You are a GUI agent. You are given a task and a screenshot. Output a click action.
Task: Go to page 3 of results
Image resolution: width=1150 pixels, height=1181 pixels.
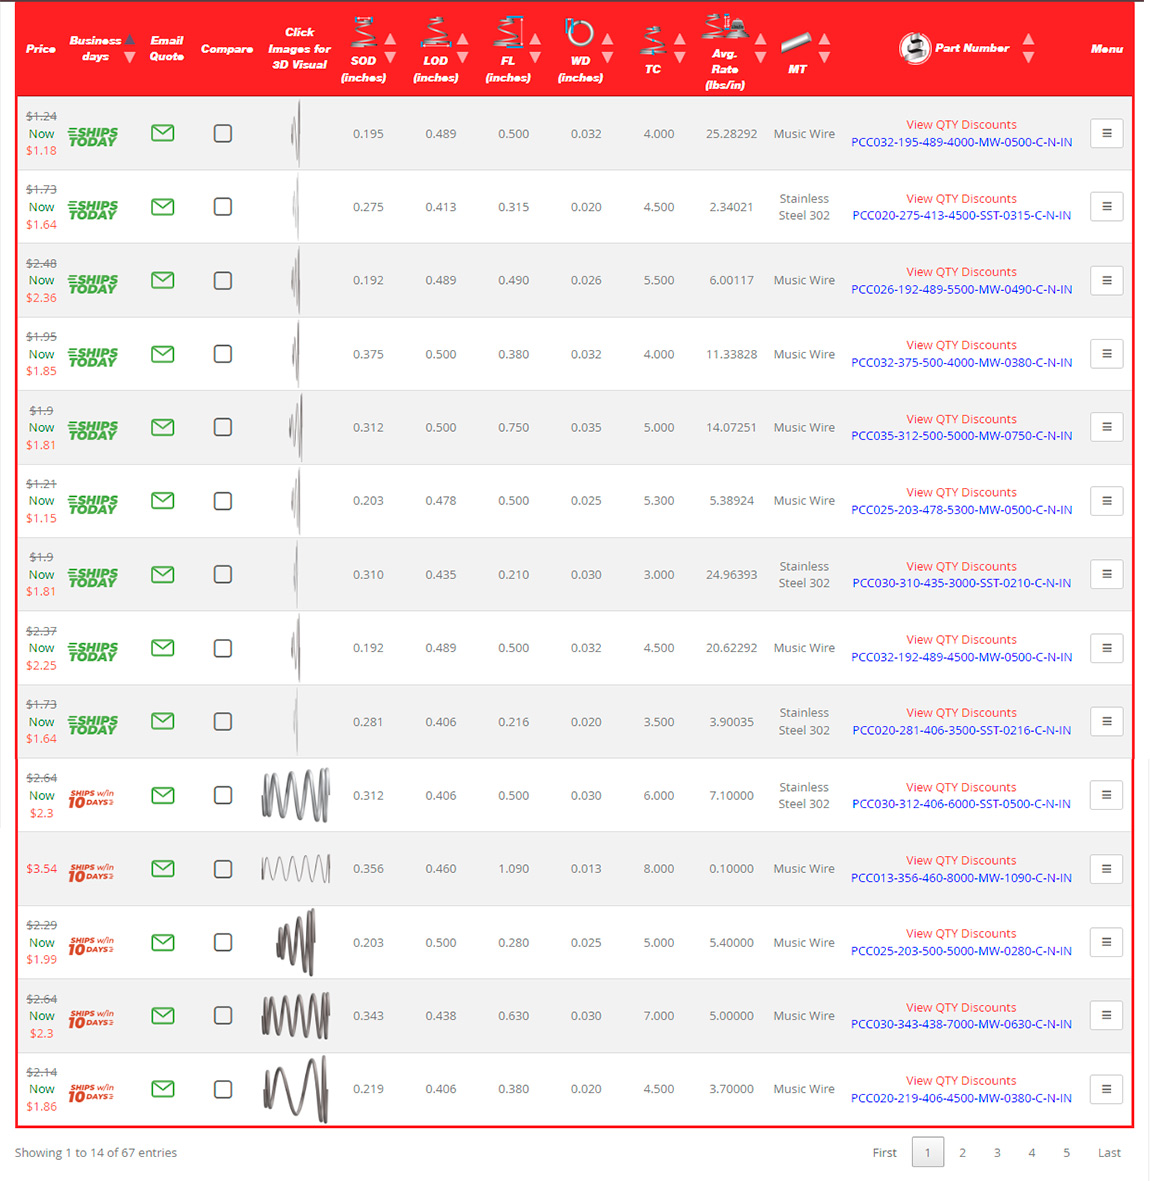pos(996,1152)
